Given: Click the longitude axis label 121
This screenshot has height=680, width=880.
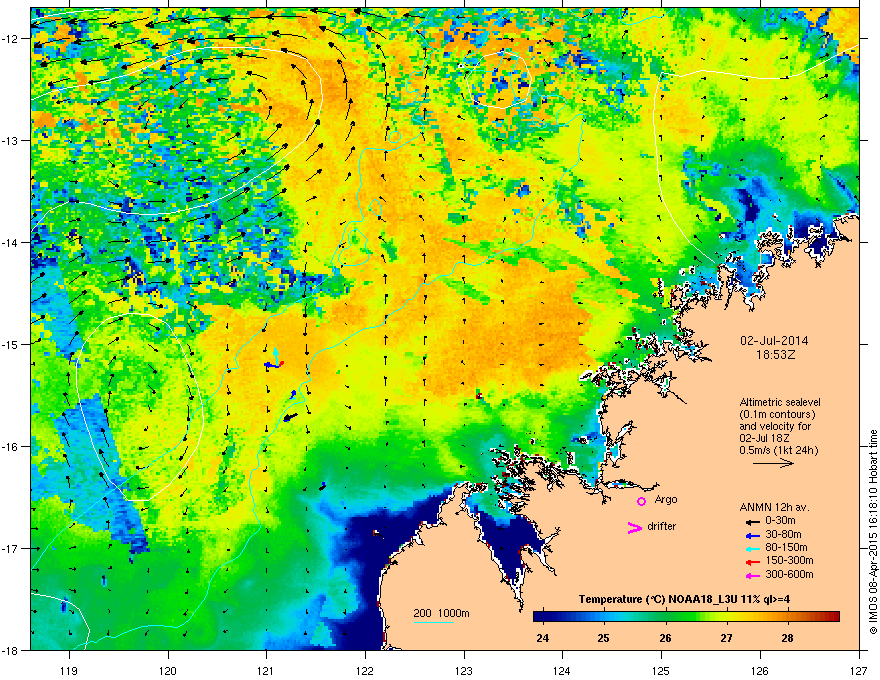Looking at the screenshot, I should click(266, 670).
